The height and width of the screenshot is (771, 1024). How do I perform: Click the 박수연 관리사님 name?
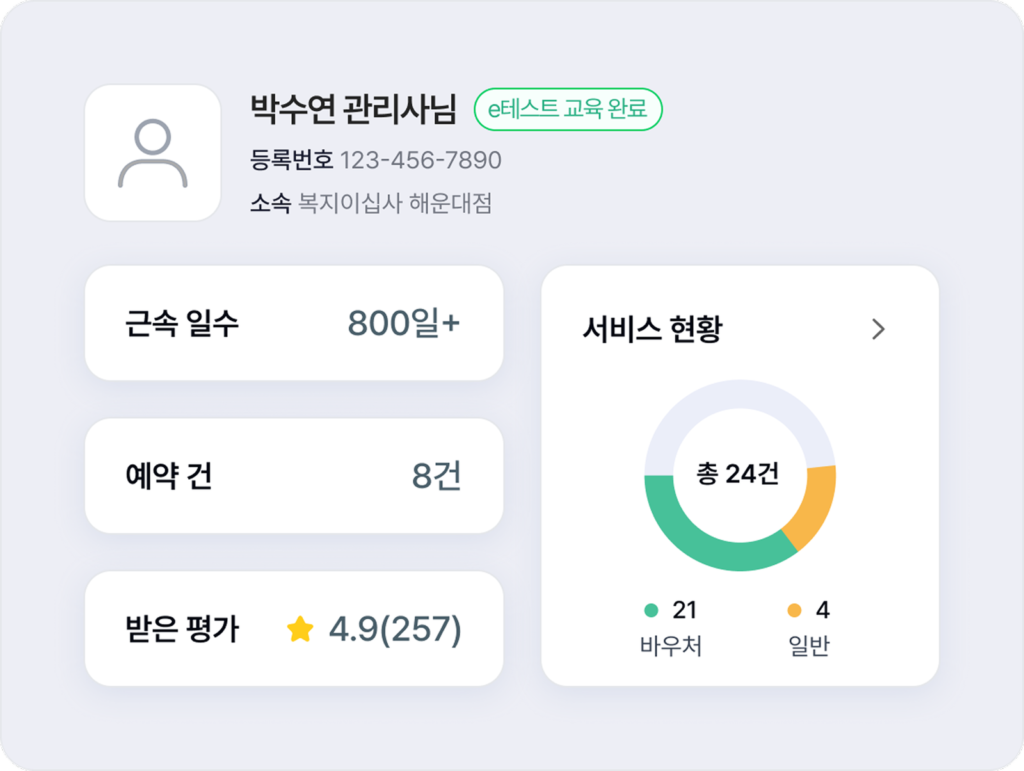pos(353,108)
